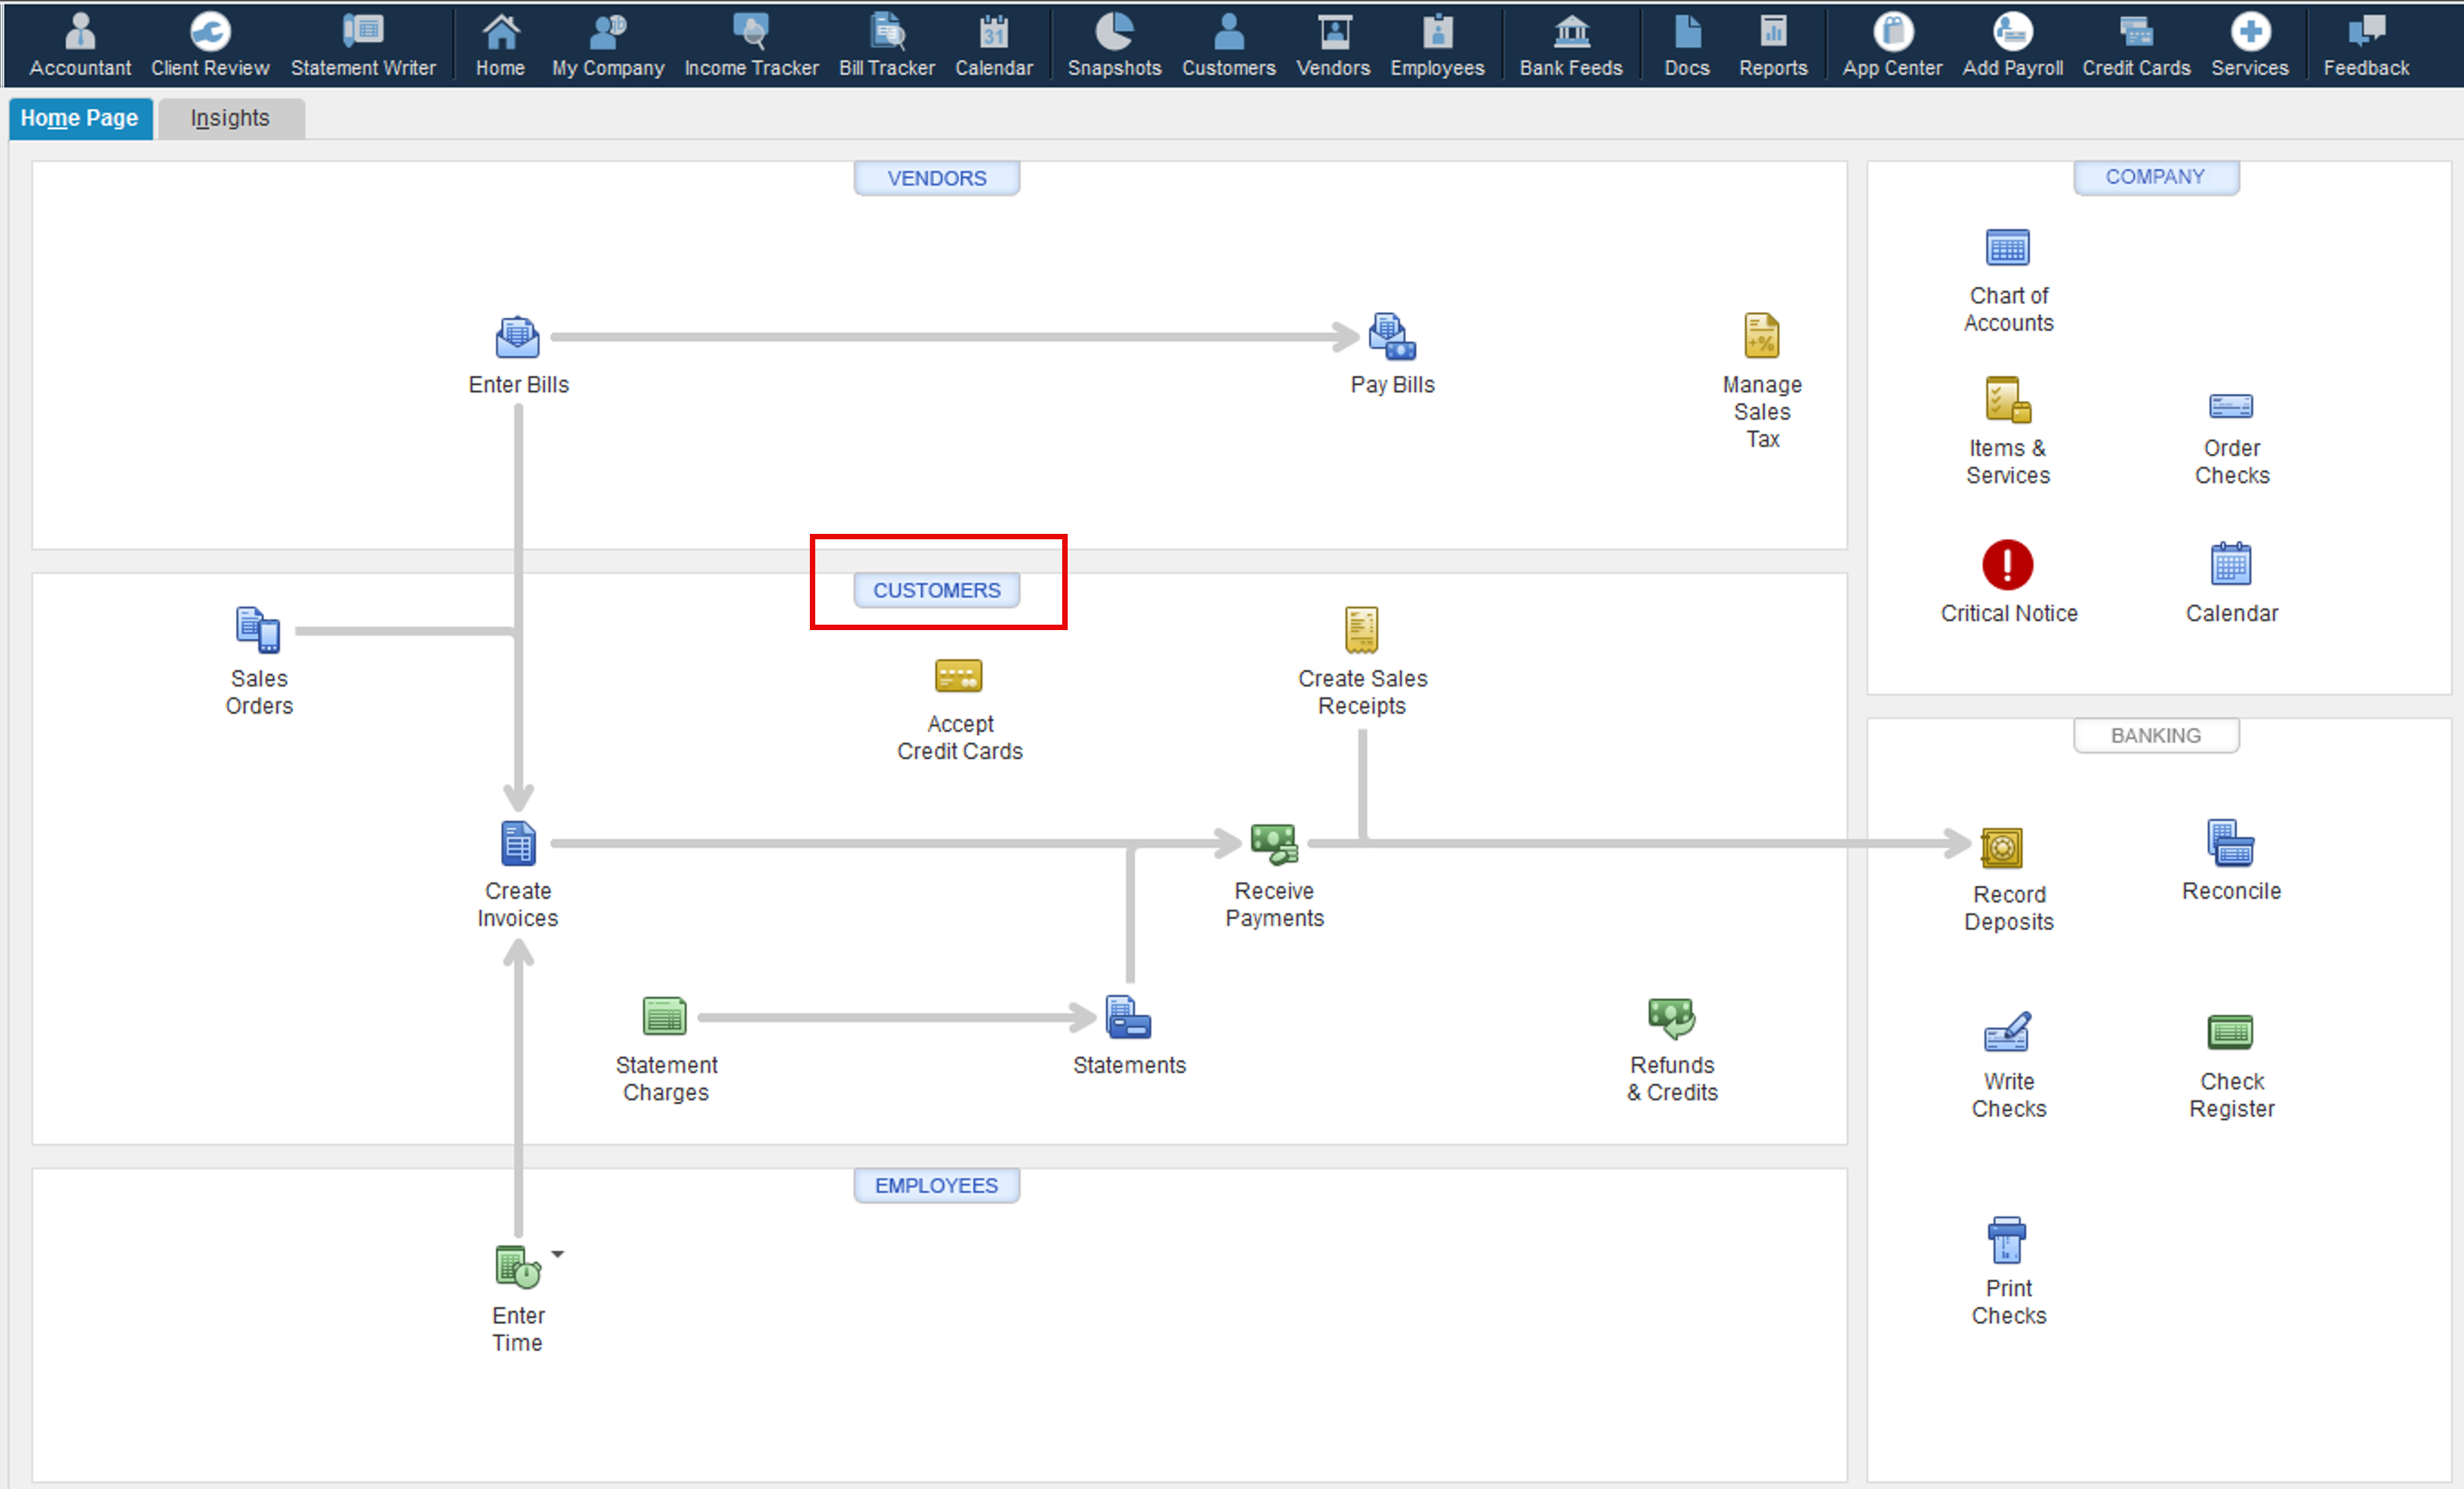Open the Critical Notice alert icon

click(x=2007, y=565)
